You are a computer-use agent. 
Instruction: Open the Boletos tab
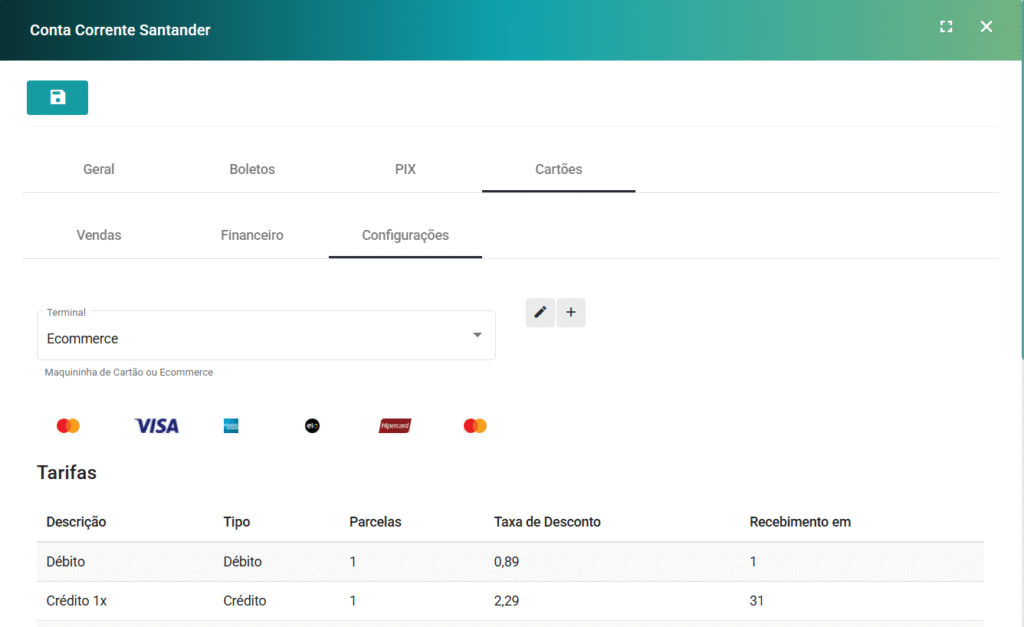[x=252, y=169]
